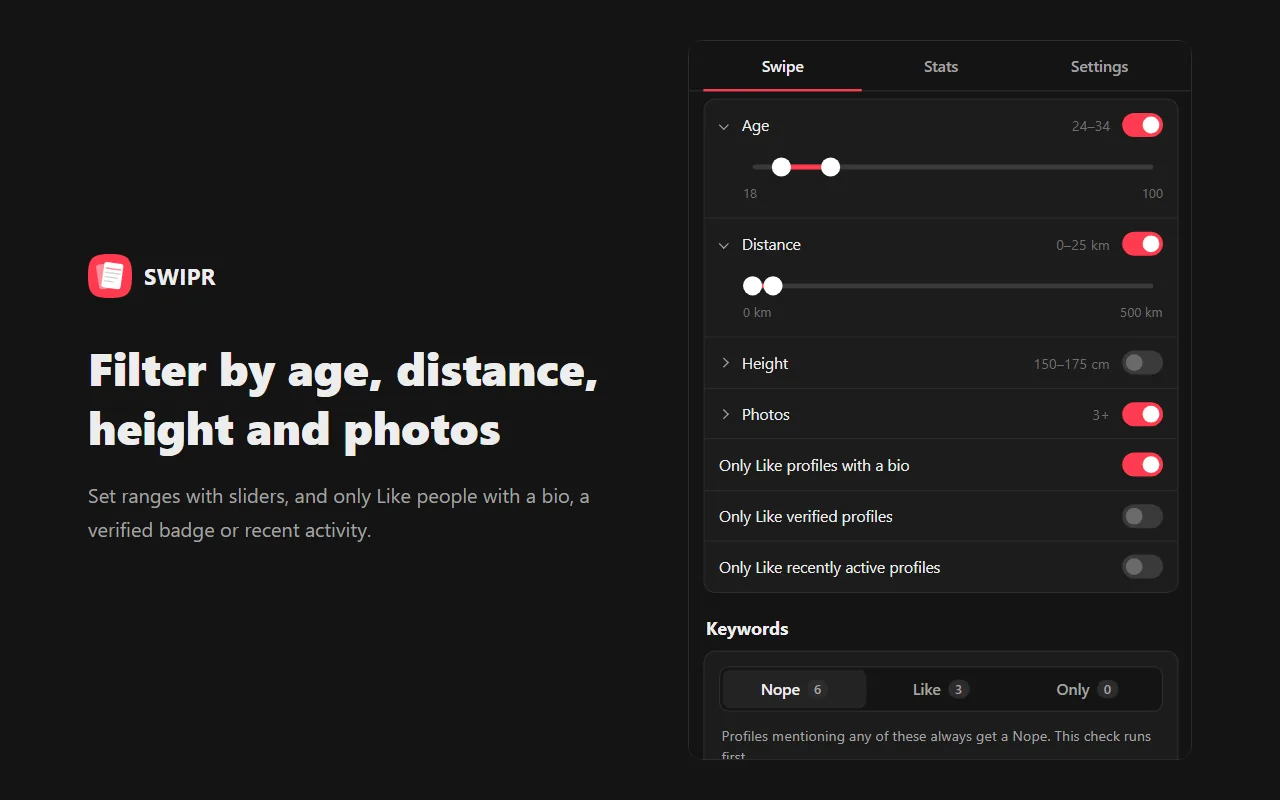Switch to the Stats tab
Image resolution: width=1280 pixels, height=800 pixels.
click(x=941, y=67)
